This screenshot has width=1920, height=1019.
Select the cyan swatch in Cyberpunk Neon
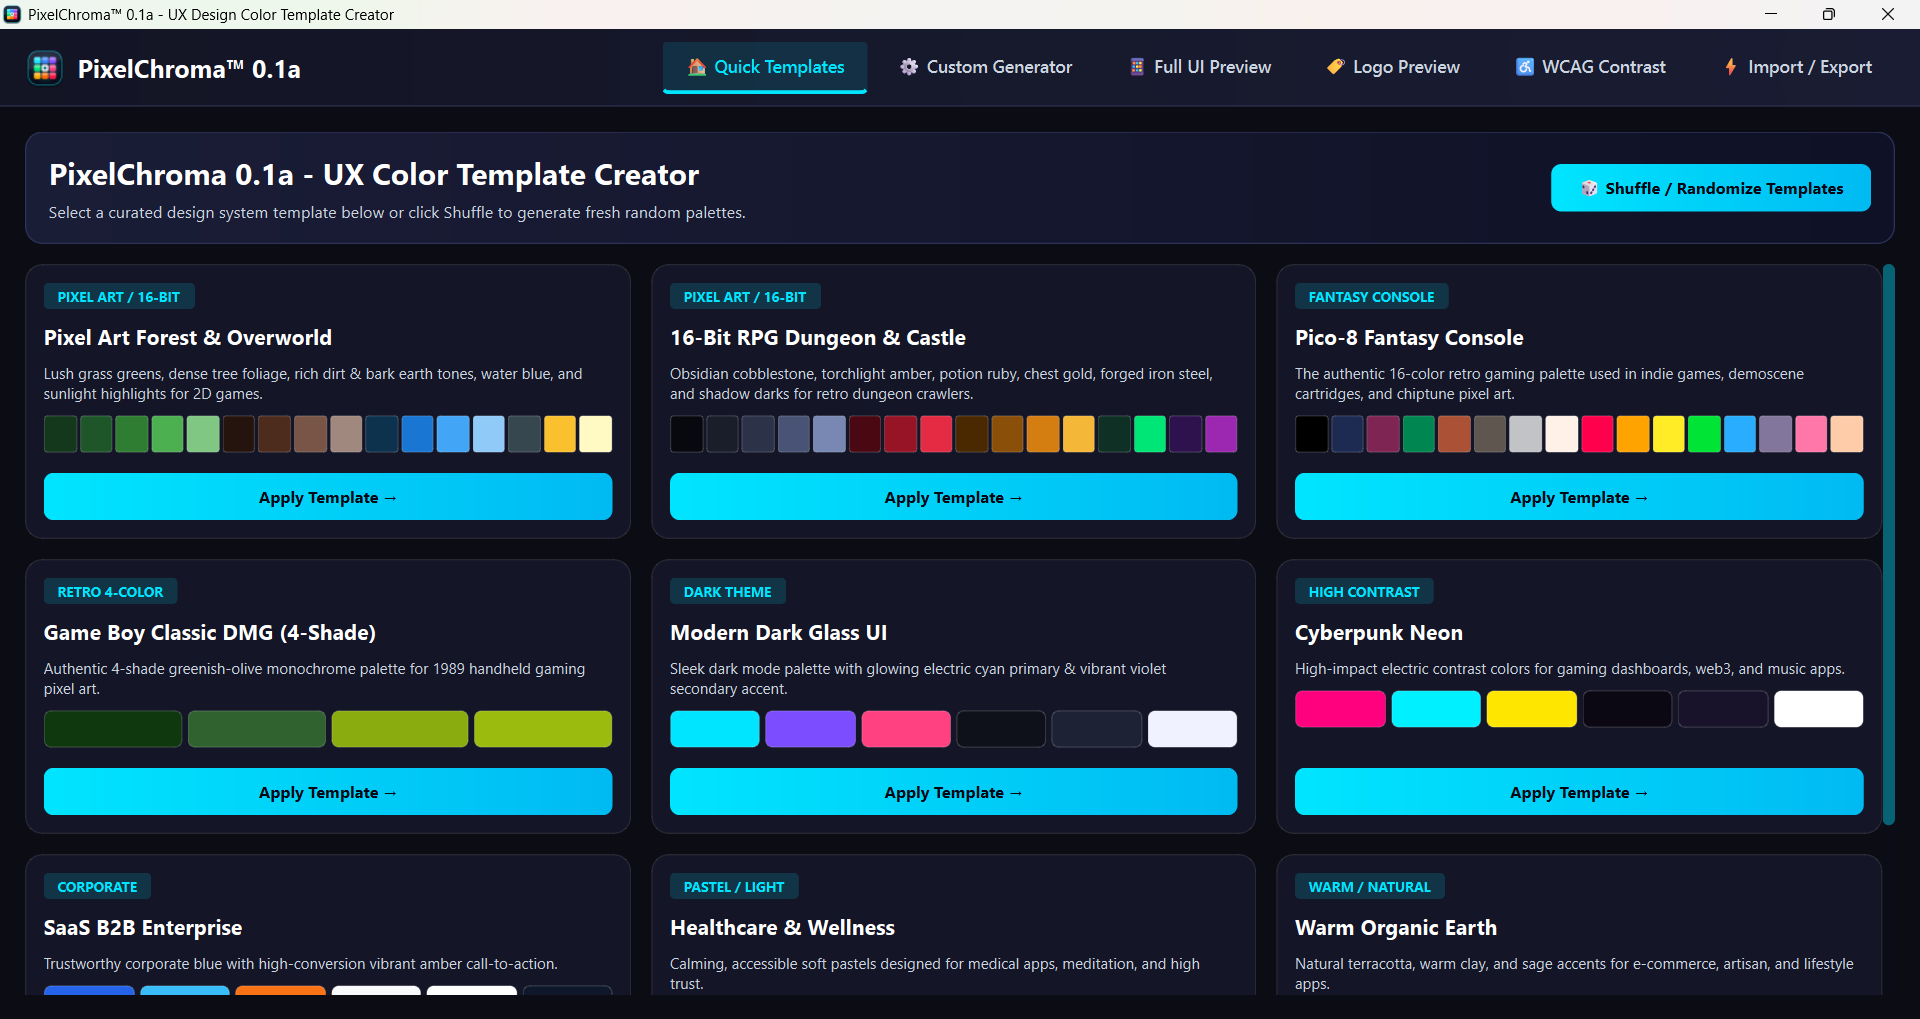click(1436, 709)
